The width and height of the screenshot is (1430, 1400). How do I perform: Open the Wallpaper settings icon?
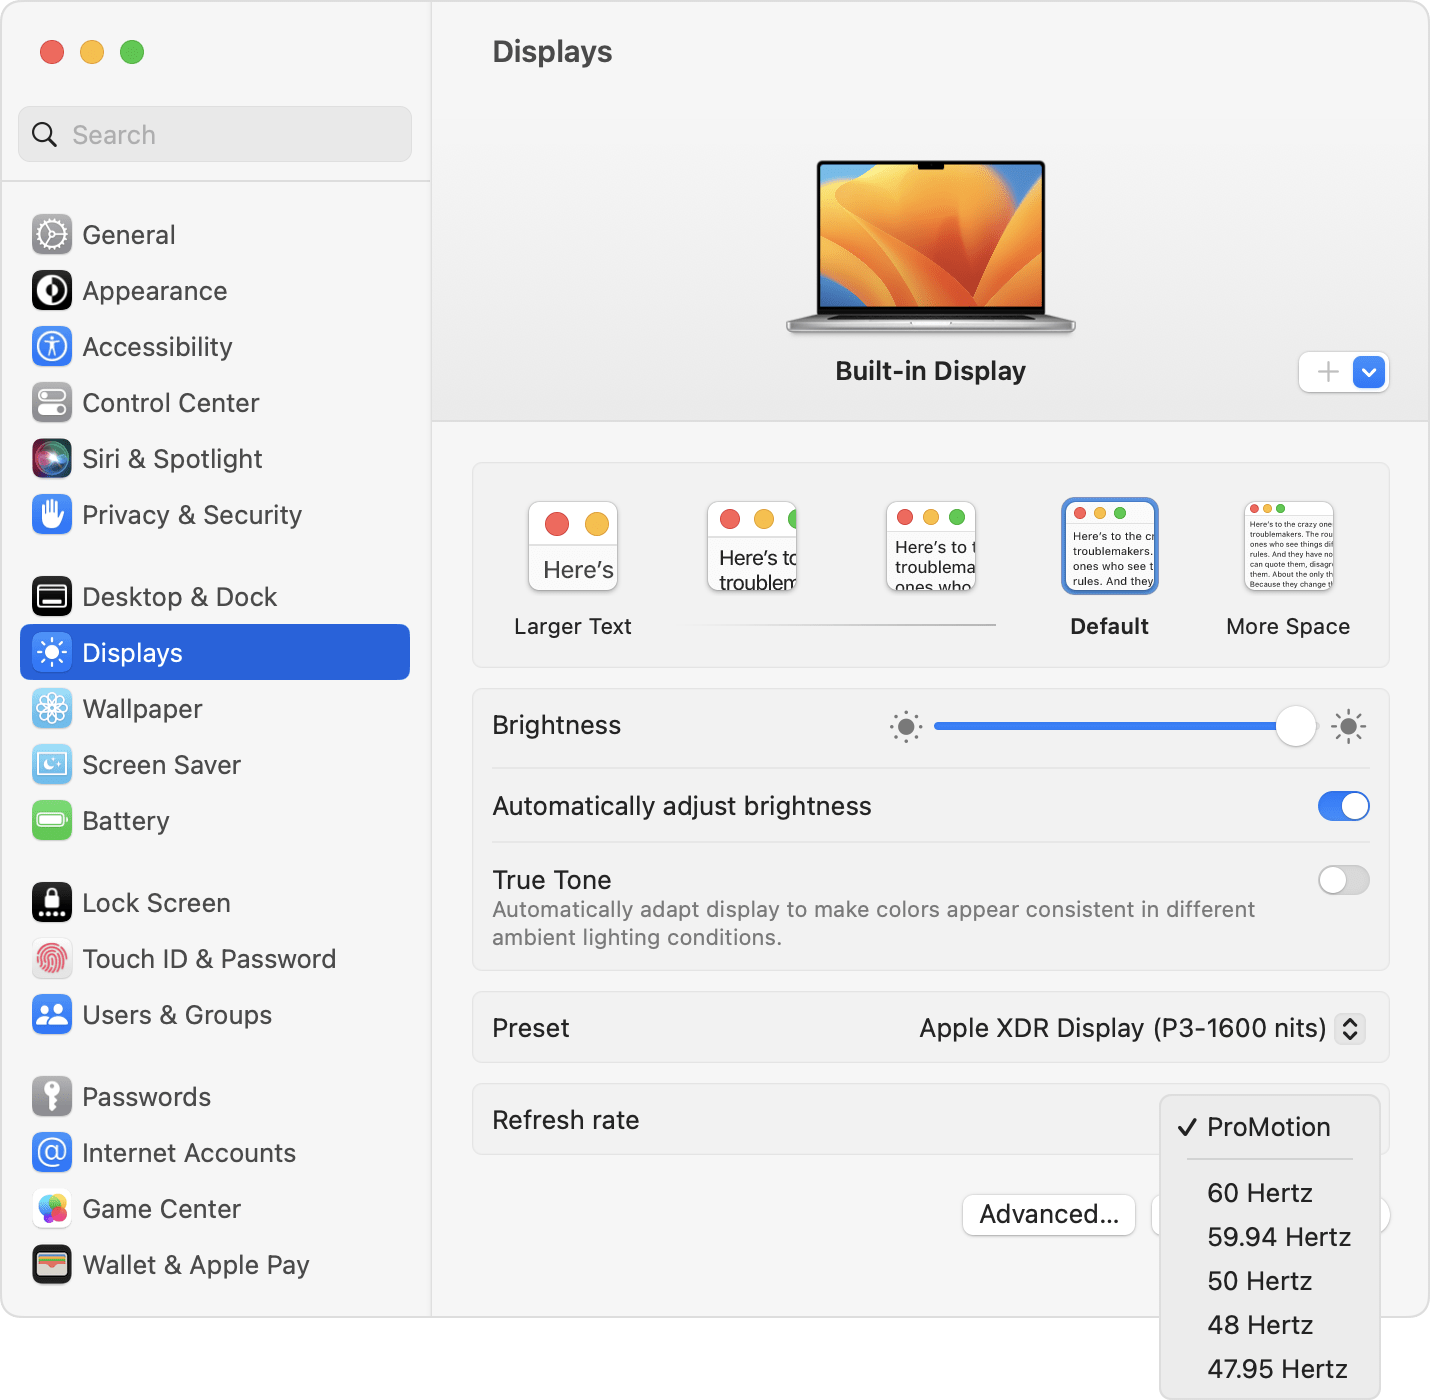coord(51,708)
